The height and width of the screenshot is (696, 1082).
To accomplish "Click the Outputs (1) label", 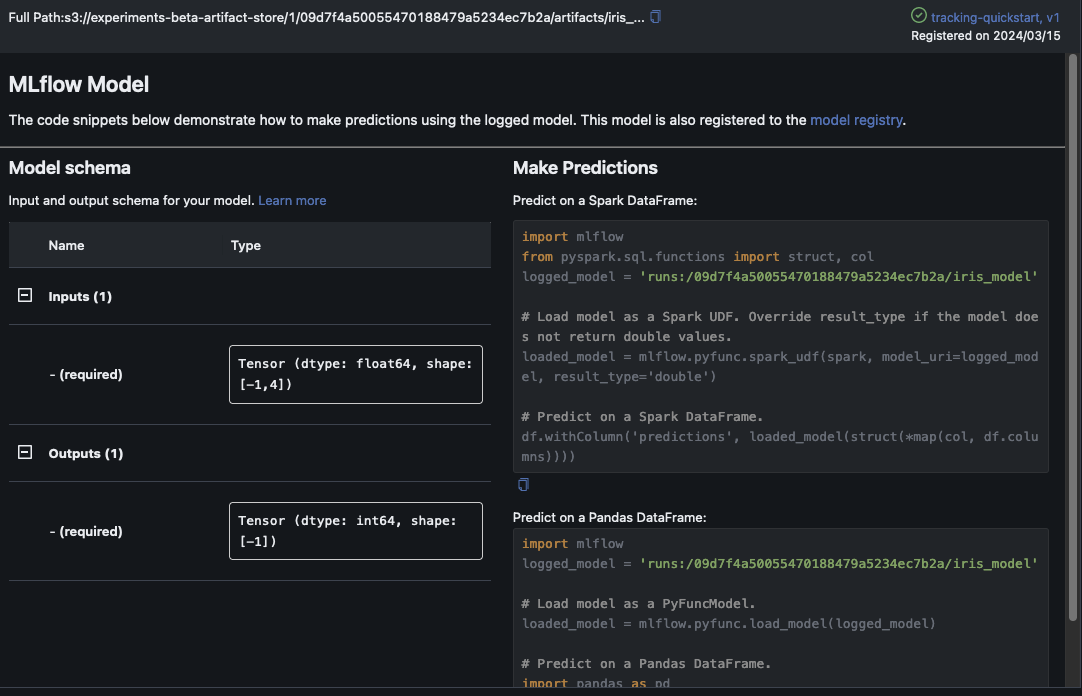I will (x=86, y=454).
